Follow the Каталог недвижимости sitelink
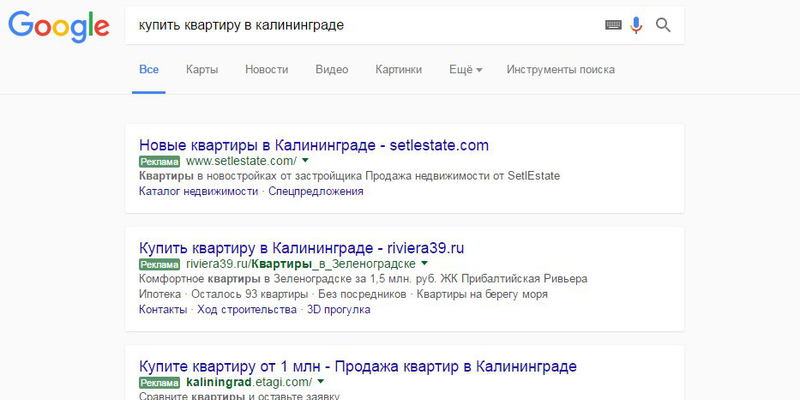The width and height of the screenshot is (800, 400). tap(198, 191)
